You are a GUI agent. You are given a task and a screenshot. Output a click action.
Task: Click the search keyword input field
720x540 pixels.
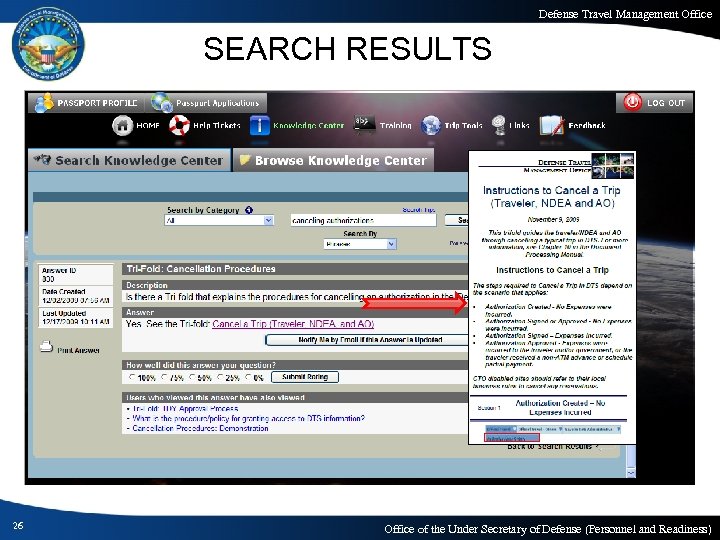pyautogui.click(x=363, y=220)
